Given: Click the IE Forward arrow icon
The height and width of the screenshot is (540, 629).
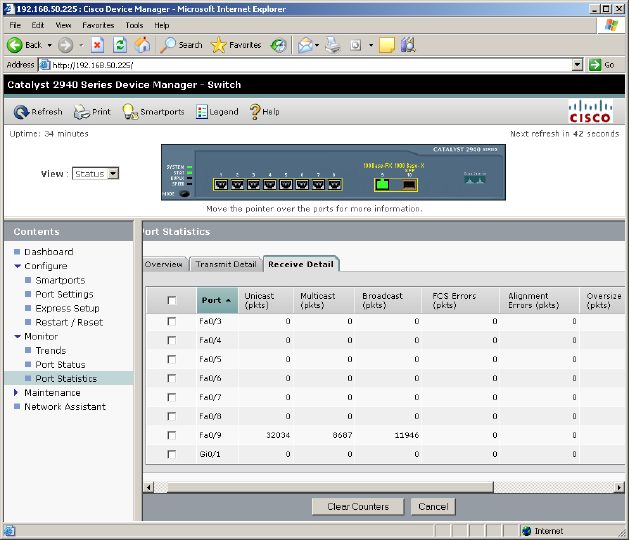Looking at the screenshot, I should 65,45.
